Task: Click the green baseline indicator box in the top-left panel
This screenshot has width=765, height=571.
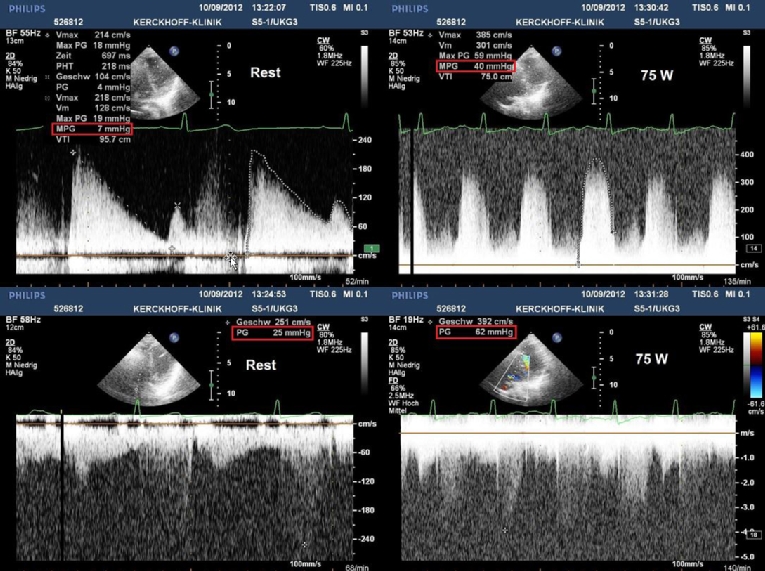Action: [x=370, y=248]
